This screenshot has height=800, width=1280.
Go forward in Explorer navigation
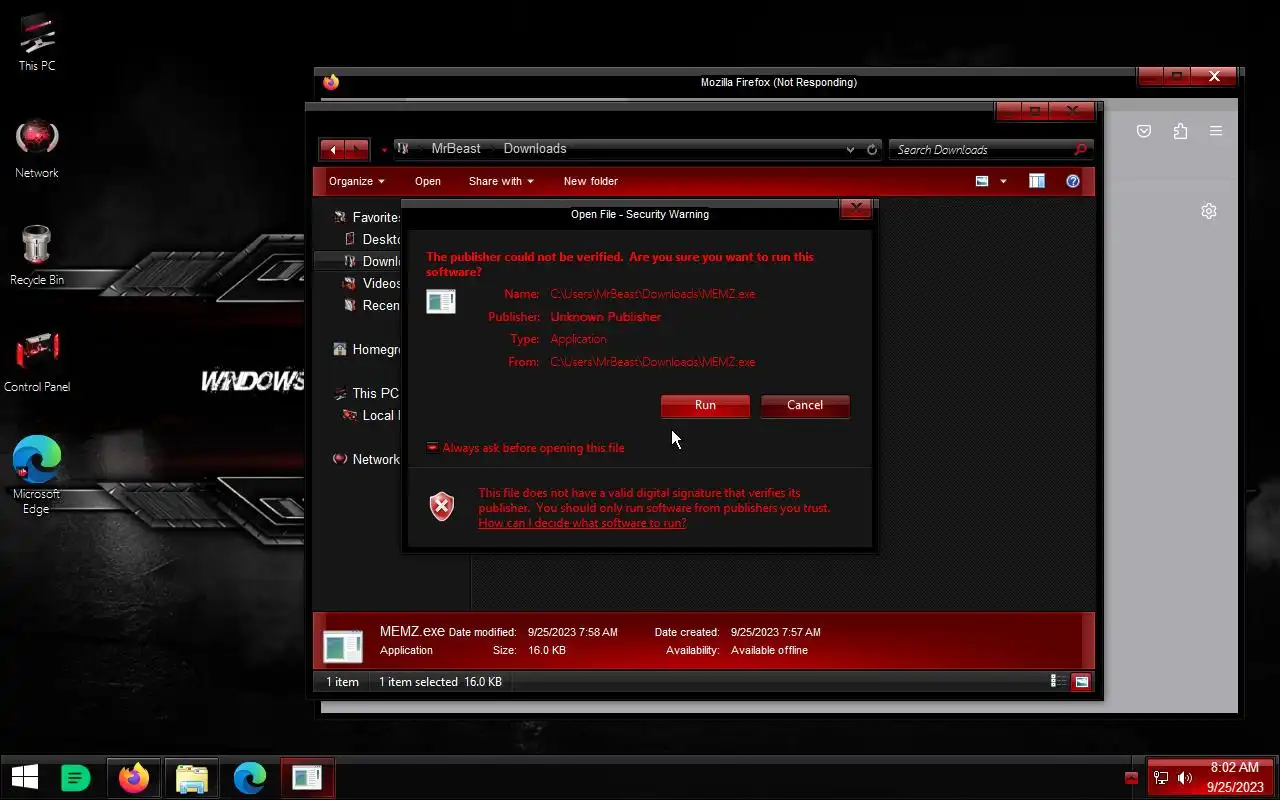point(358,150)
